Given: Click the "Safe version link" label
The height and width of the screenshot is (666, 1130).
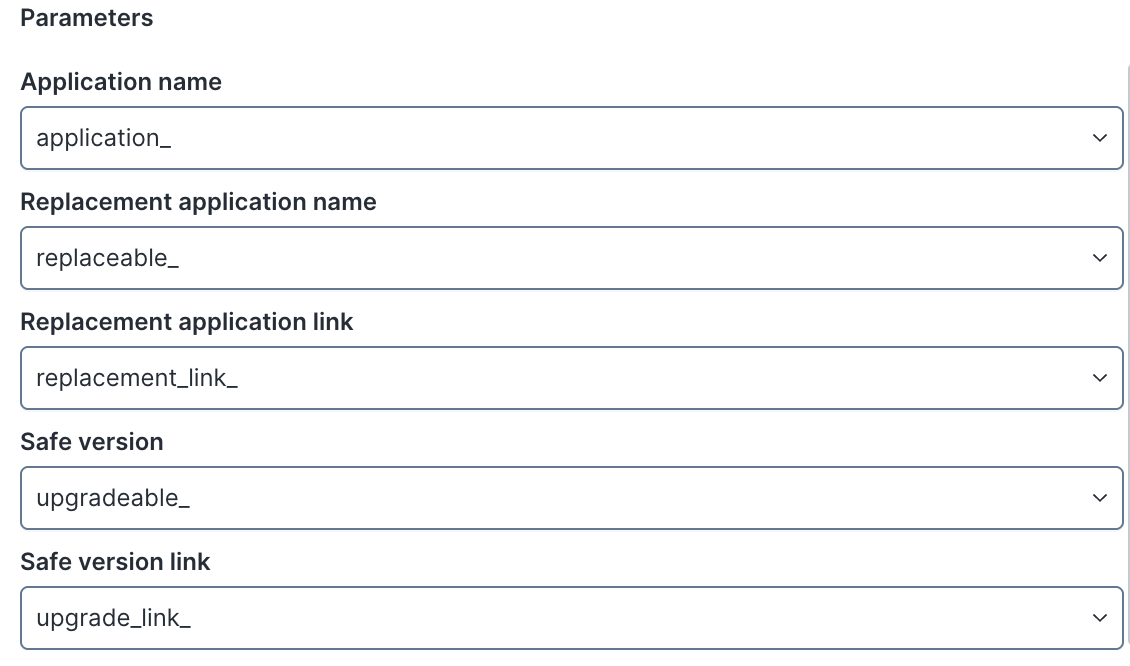Looking at the screenshot, I should (115, 562).
